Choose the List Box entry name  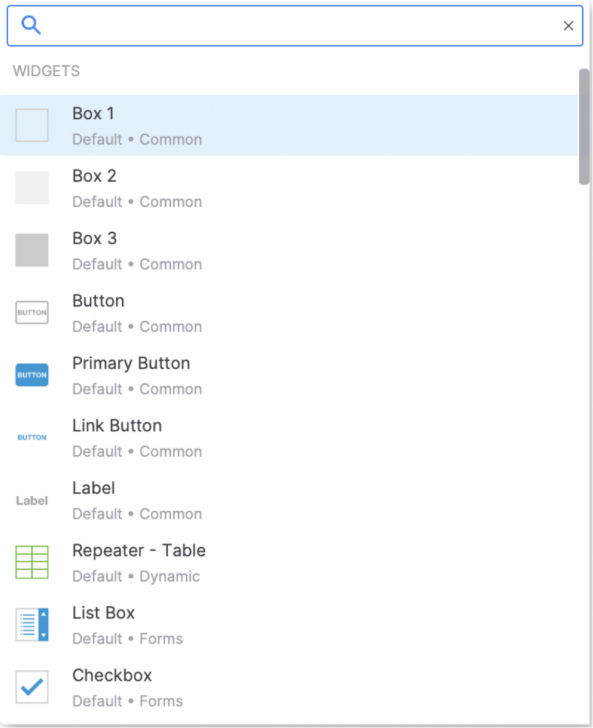pos(104,613)
